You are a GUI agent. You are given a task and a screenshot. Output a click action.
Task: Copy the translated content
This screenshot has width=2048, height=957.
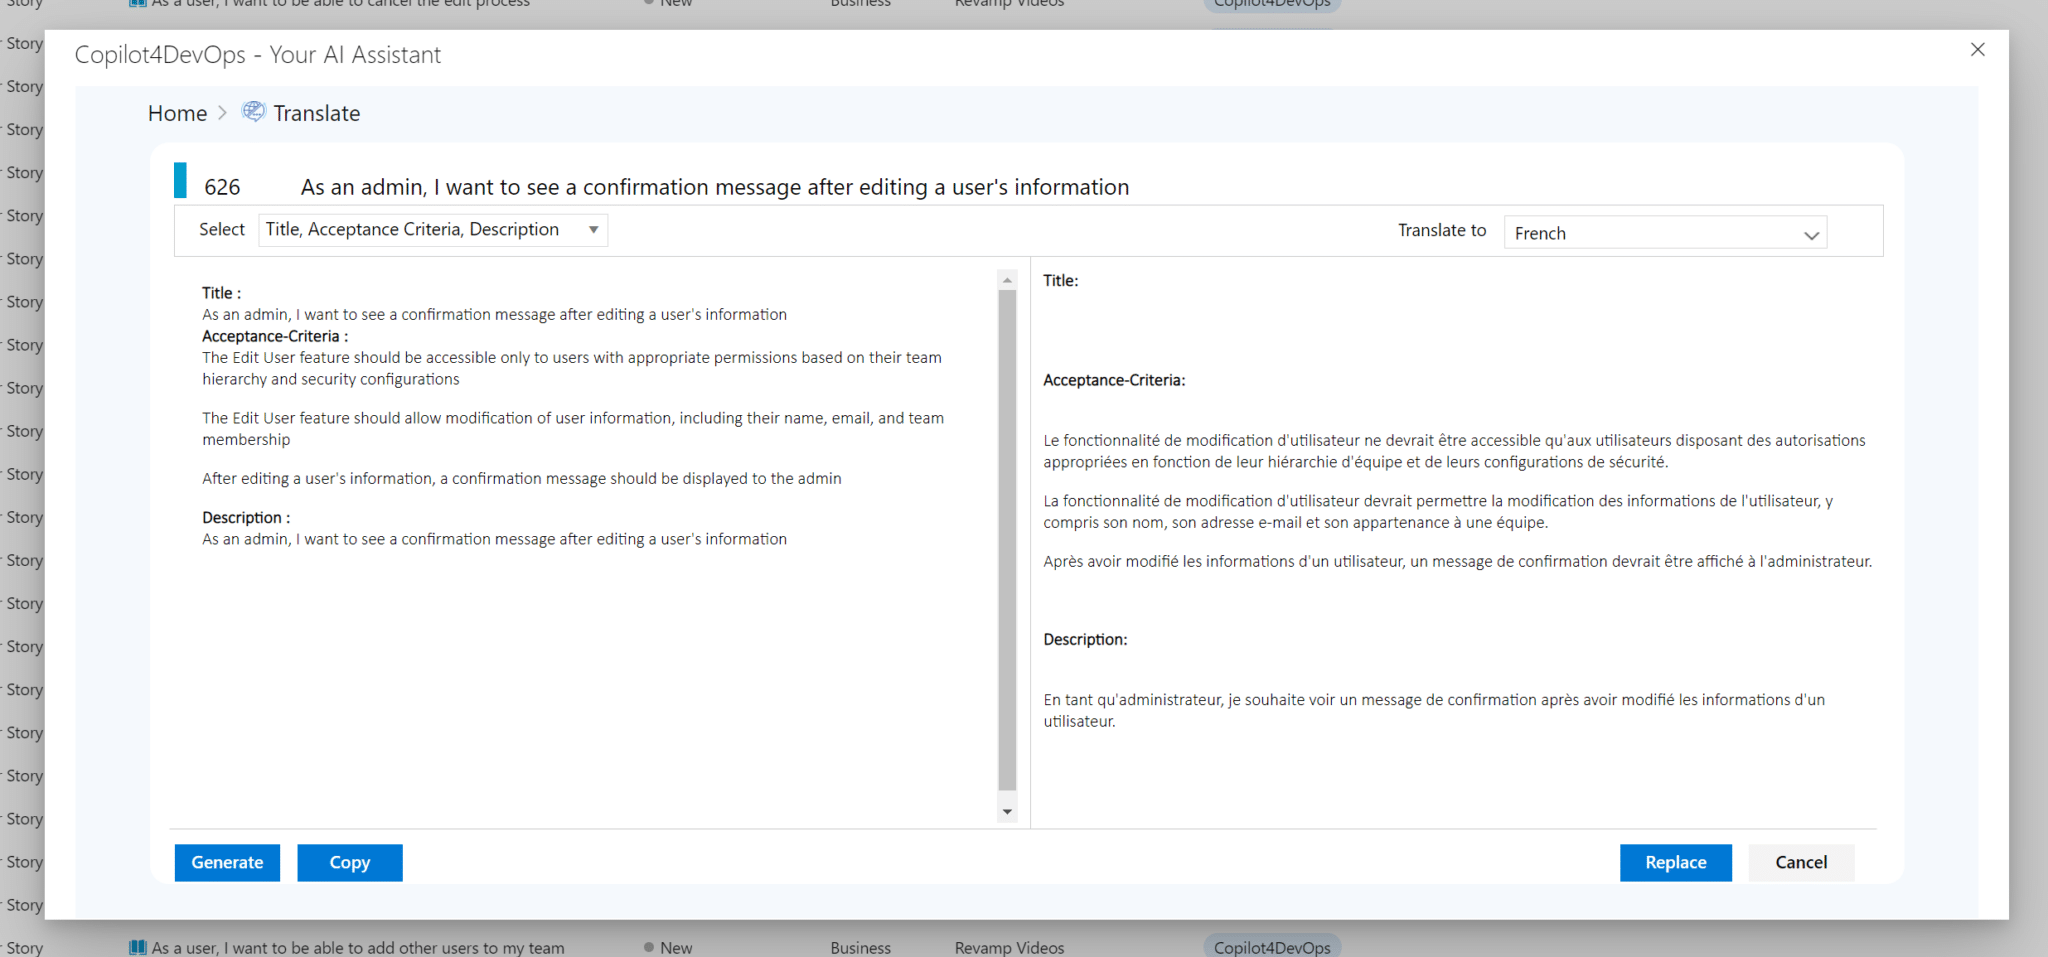click(x=349, y=862)
